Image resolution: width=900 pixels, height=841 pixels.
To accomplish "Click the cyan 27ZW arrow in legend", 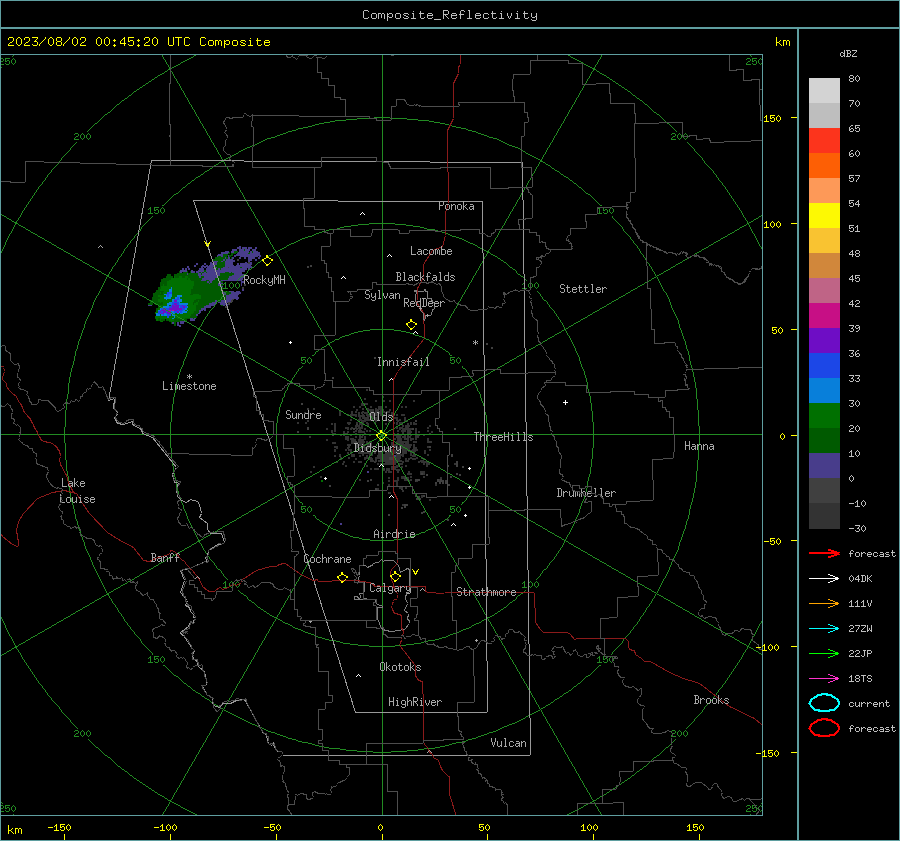I will [824, 629].
